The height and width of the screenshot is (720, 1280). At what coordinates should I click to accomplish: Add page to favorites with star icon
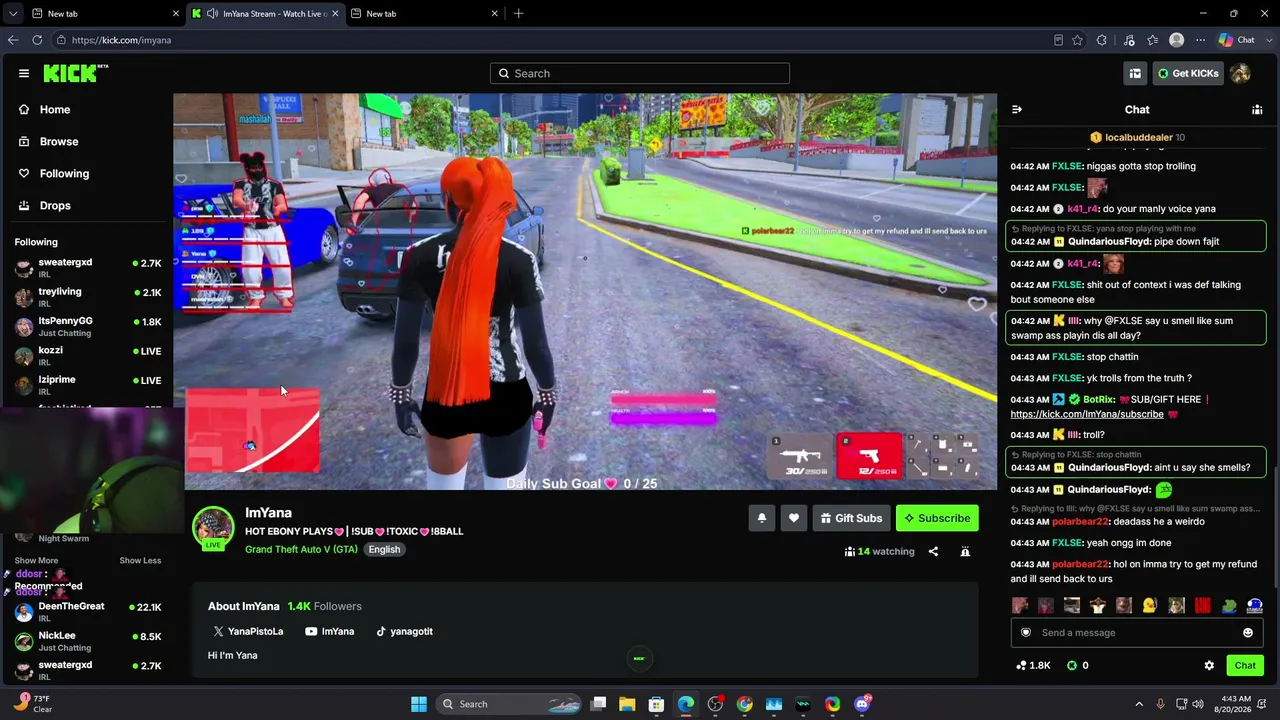click(1077, 40)
